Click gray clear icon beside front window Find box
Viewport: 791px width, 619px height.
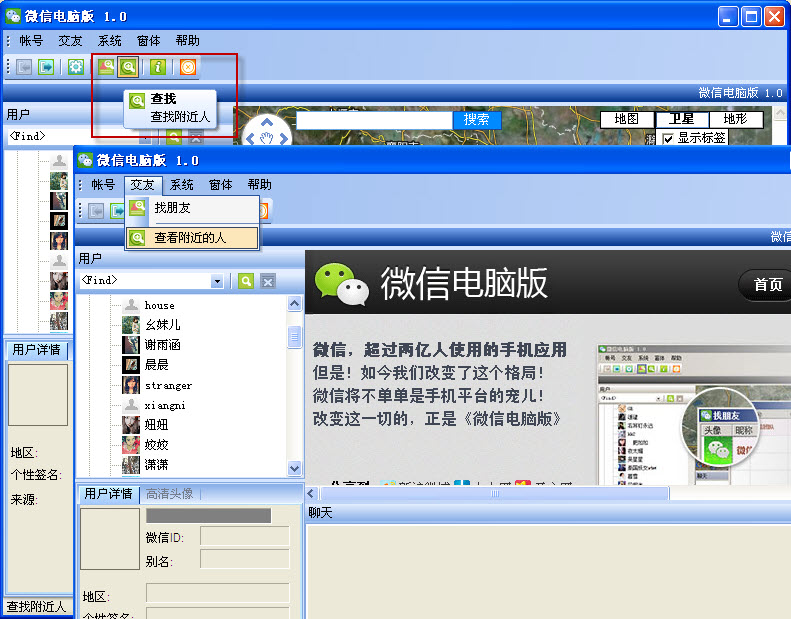pos(268,281)
